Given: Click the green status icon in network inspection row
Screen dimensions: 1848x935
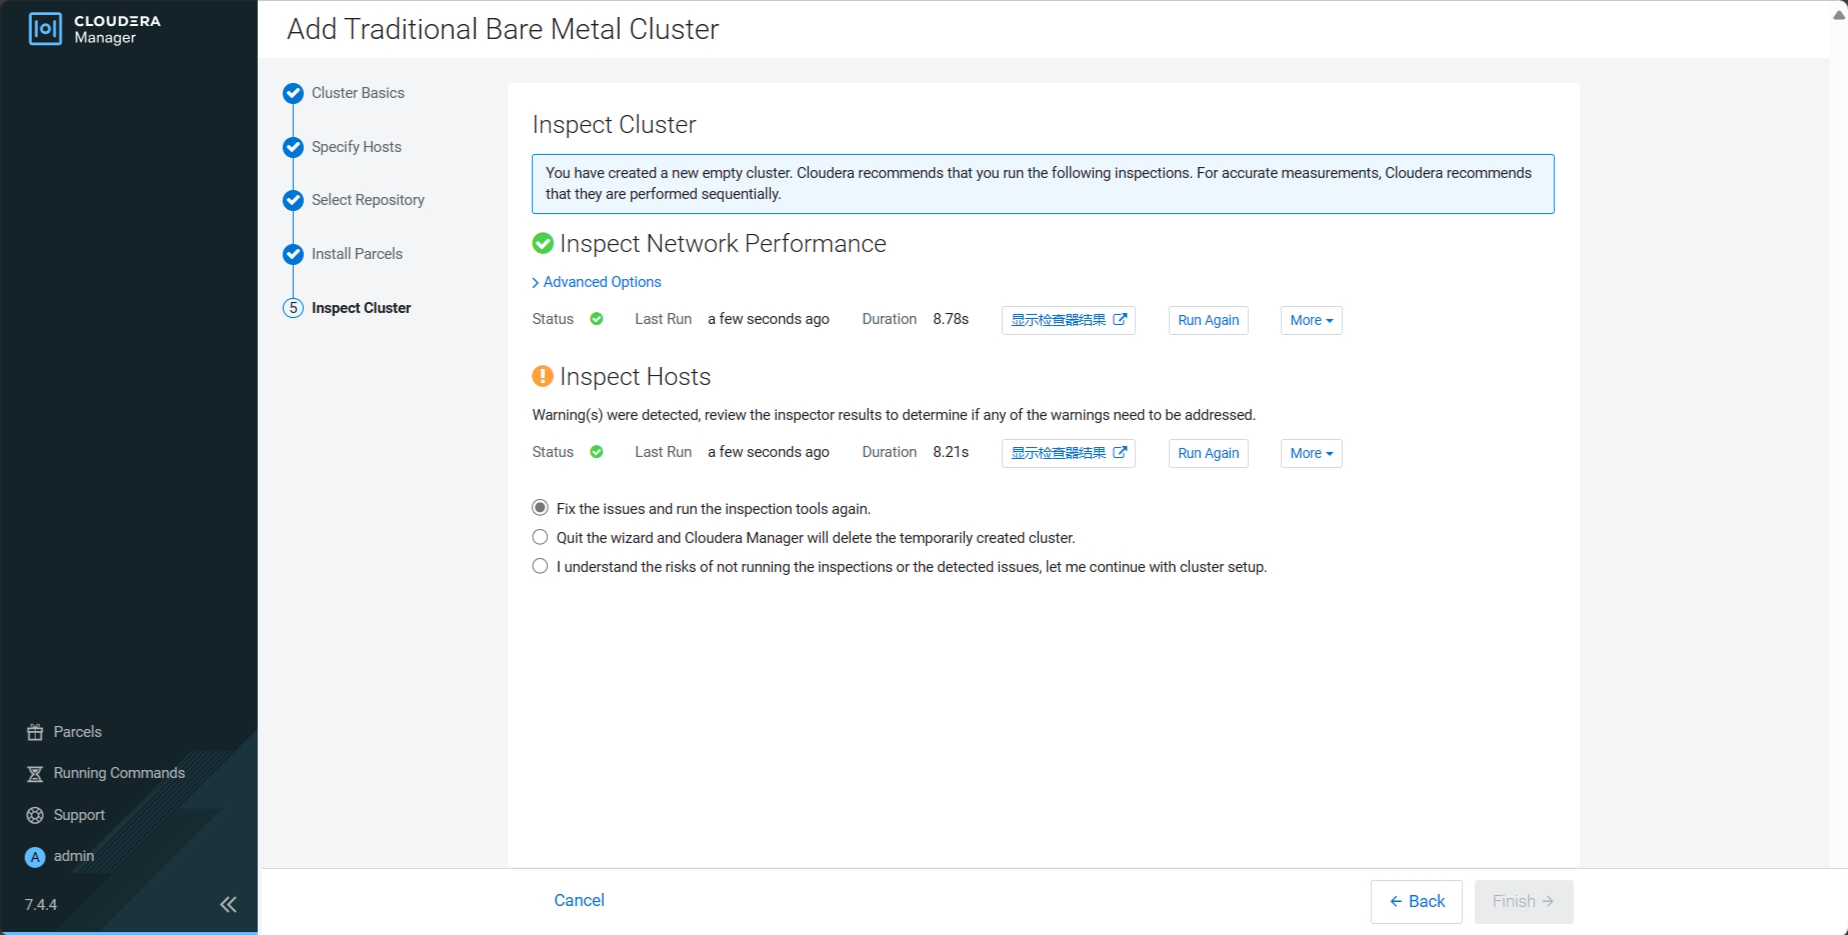Looking at the screenshot, I should click(x=597, y=319).
